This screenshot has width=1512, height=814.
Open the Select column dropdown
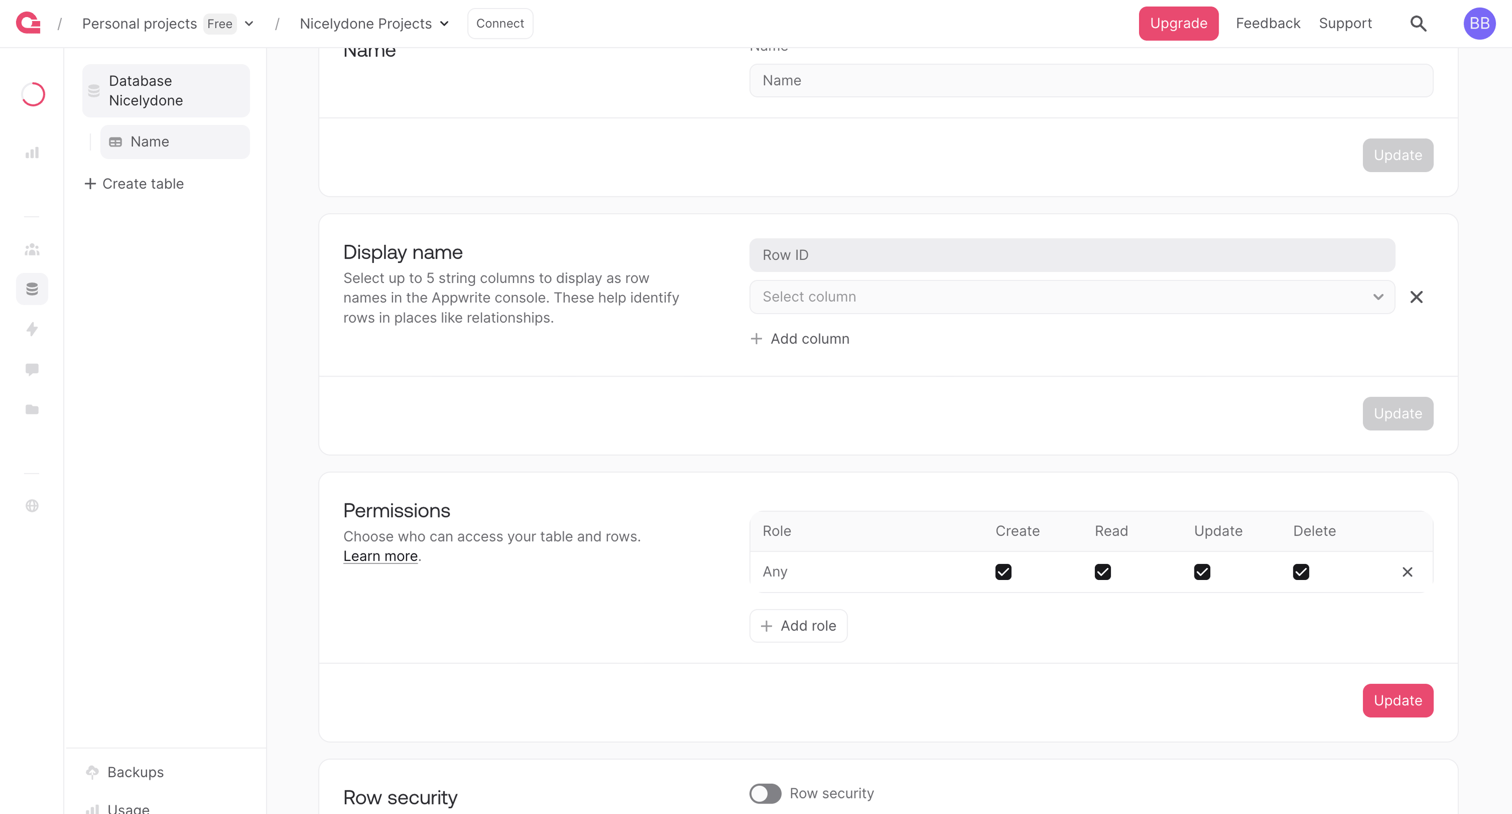[1072, 297]
